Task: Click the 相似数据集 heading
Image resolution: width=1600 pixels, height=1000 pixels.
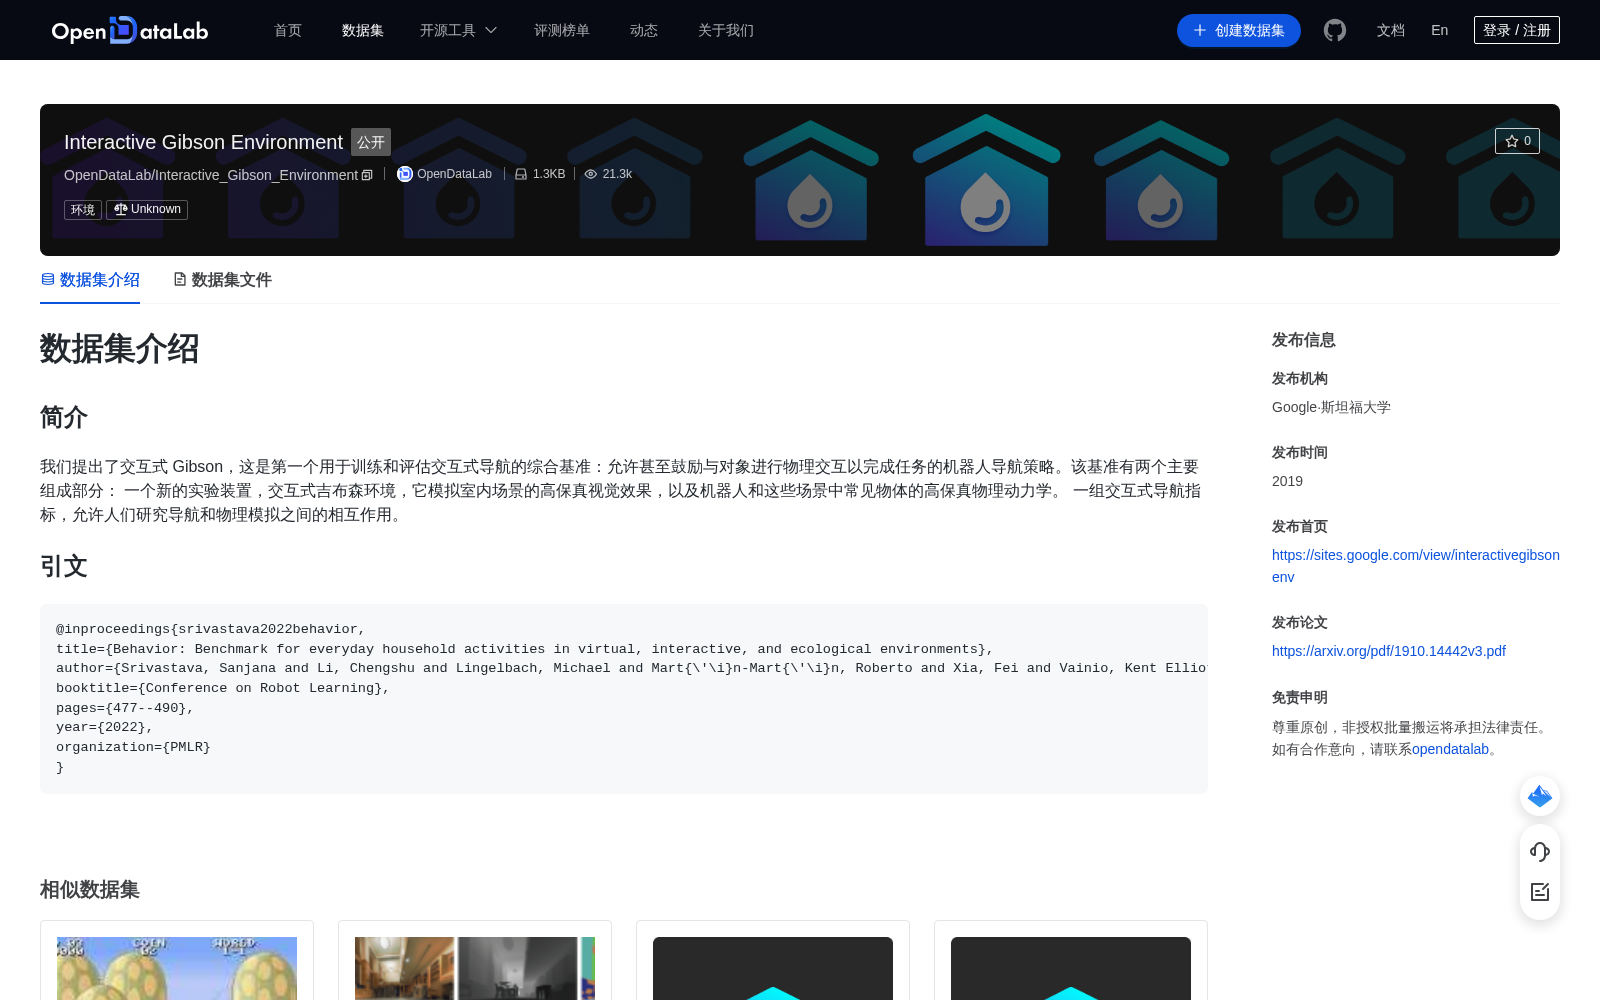Action: coord(90,889)
